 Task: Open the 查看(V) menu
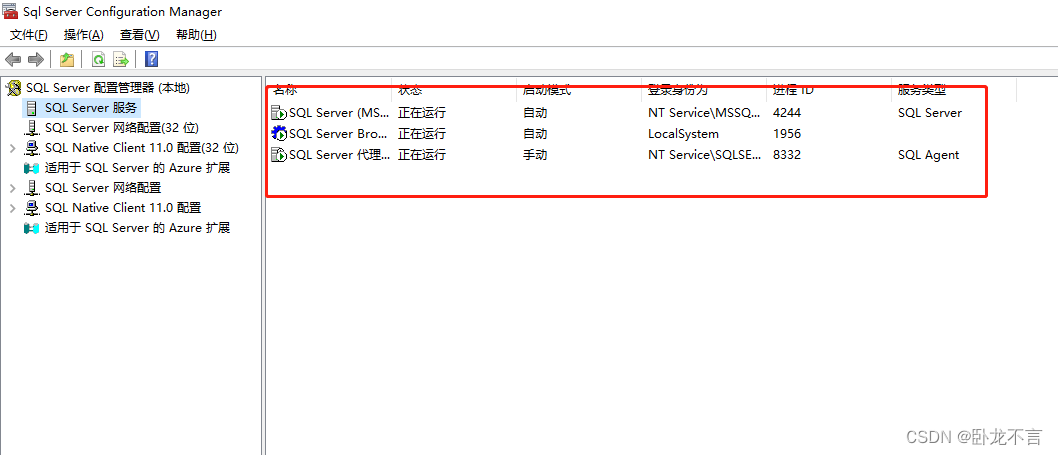click(x=140, y=34)
